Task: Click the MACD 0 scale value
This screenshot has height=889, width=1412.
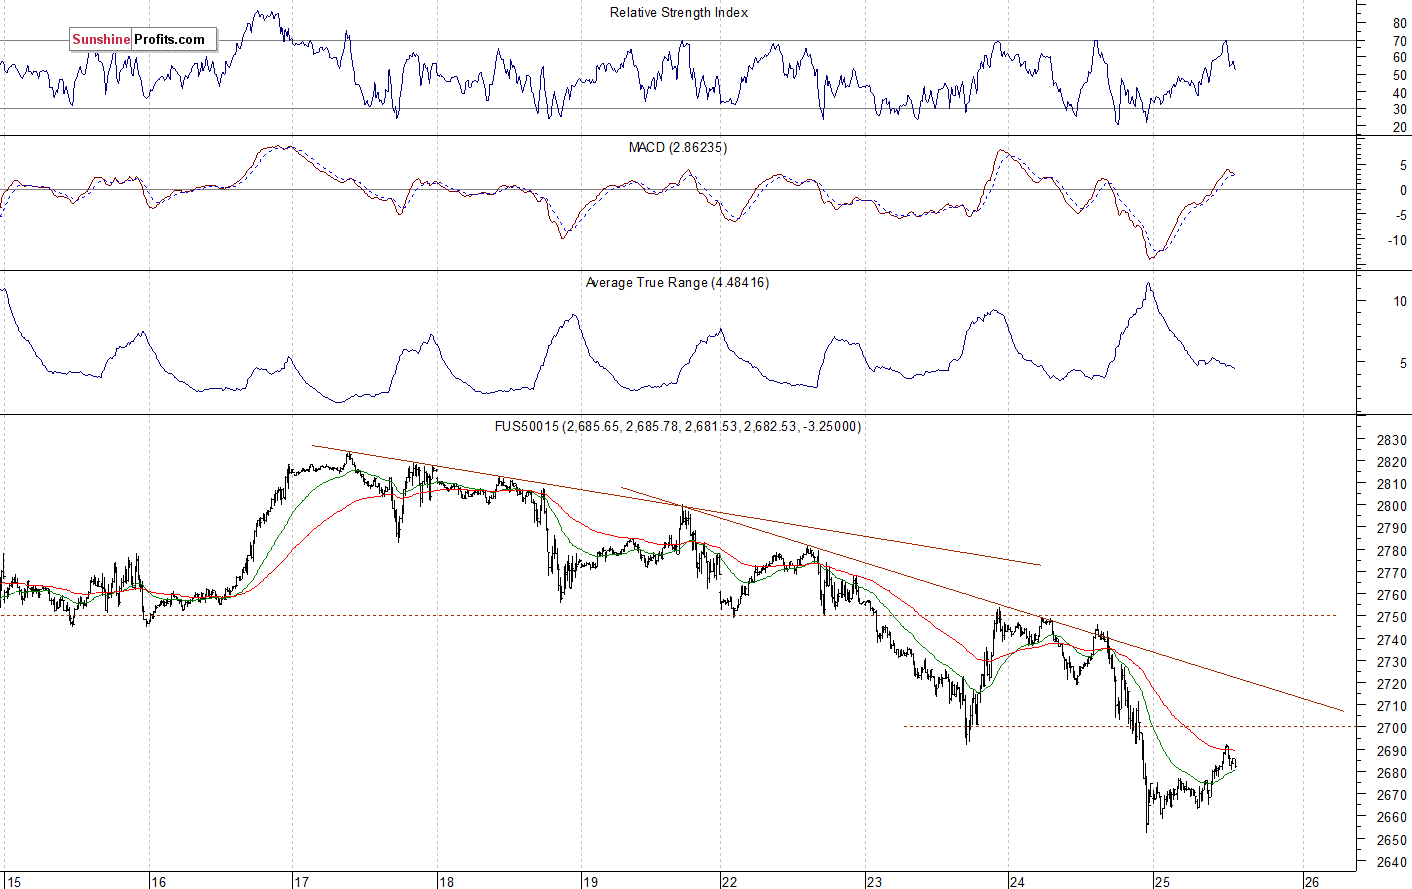Action: [x=1403, y=190]
